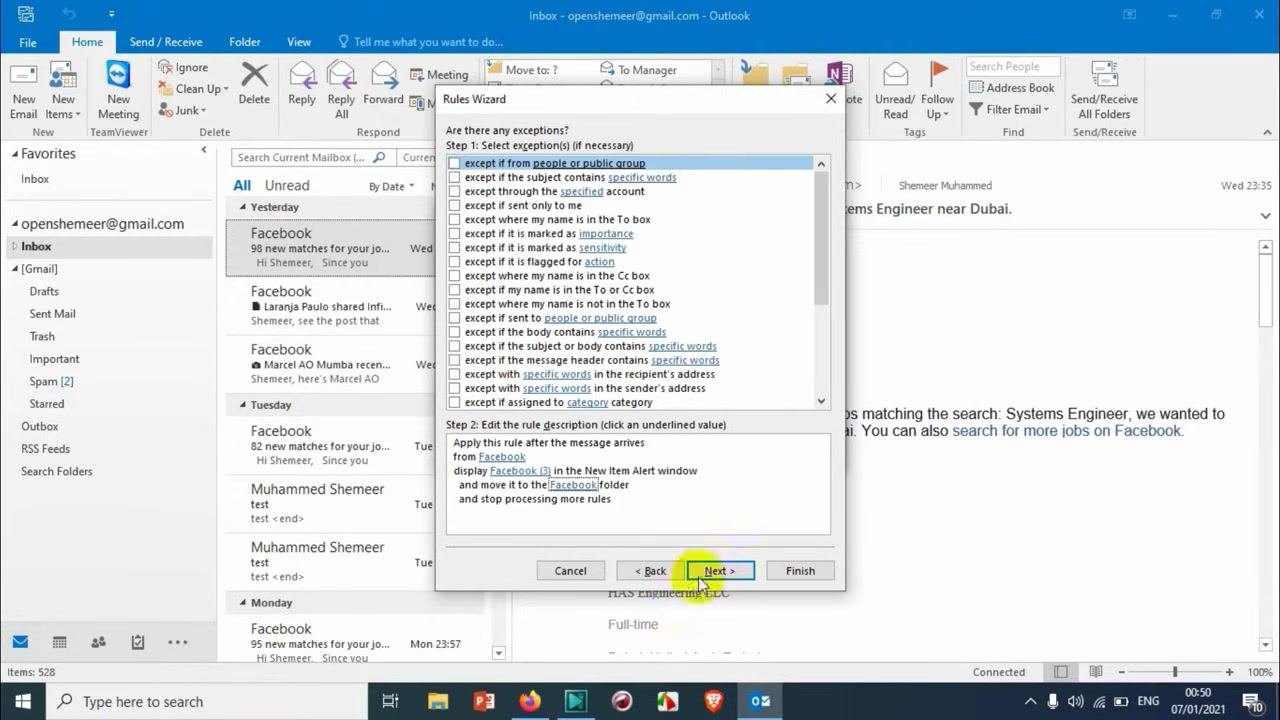Switch to Send / Receive tab
This screenshot has width=1280, height=720.
click(166, 42)
